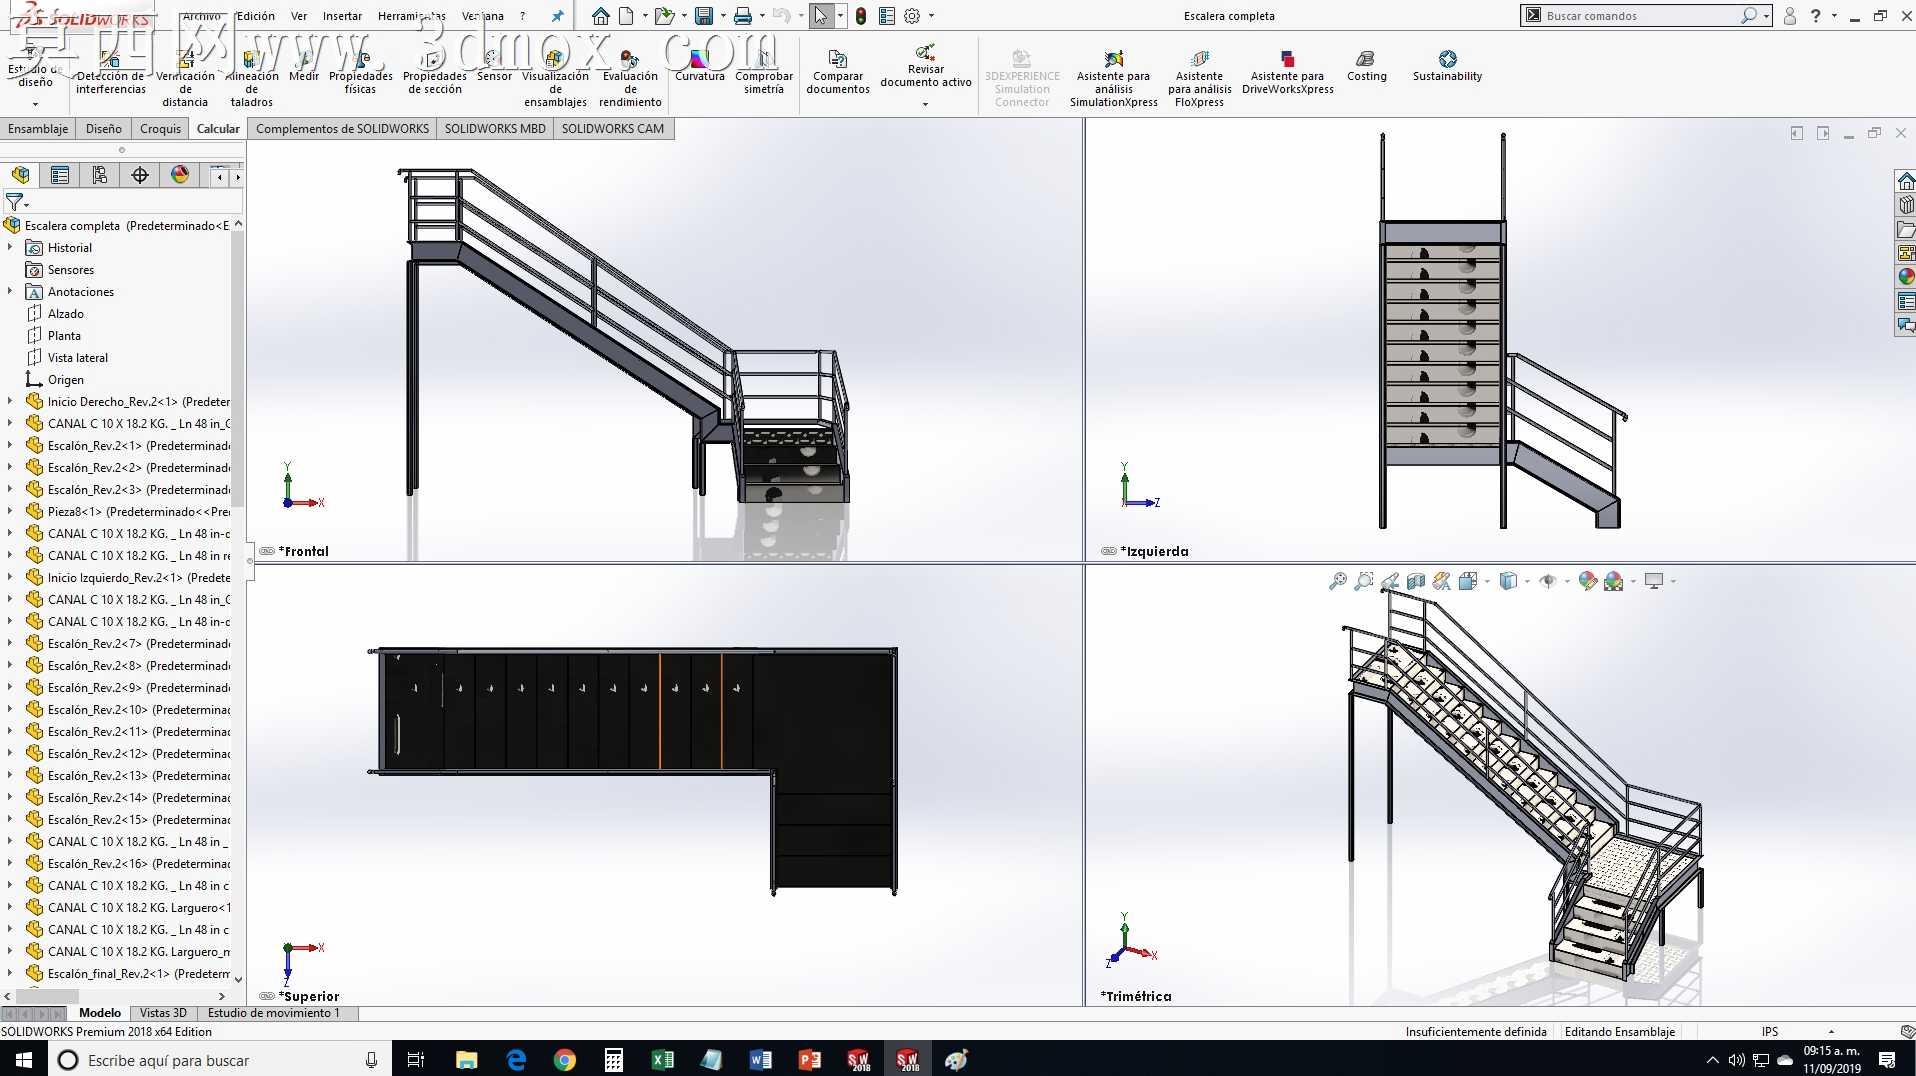Toggle view link icon beside *Superior label

coord(267,996)
